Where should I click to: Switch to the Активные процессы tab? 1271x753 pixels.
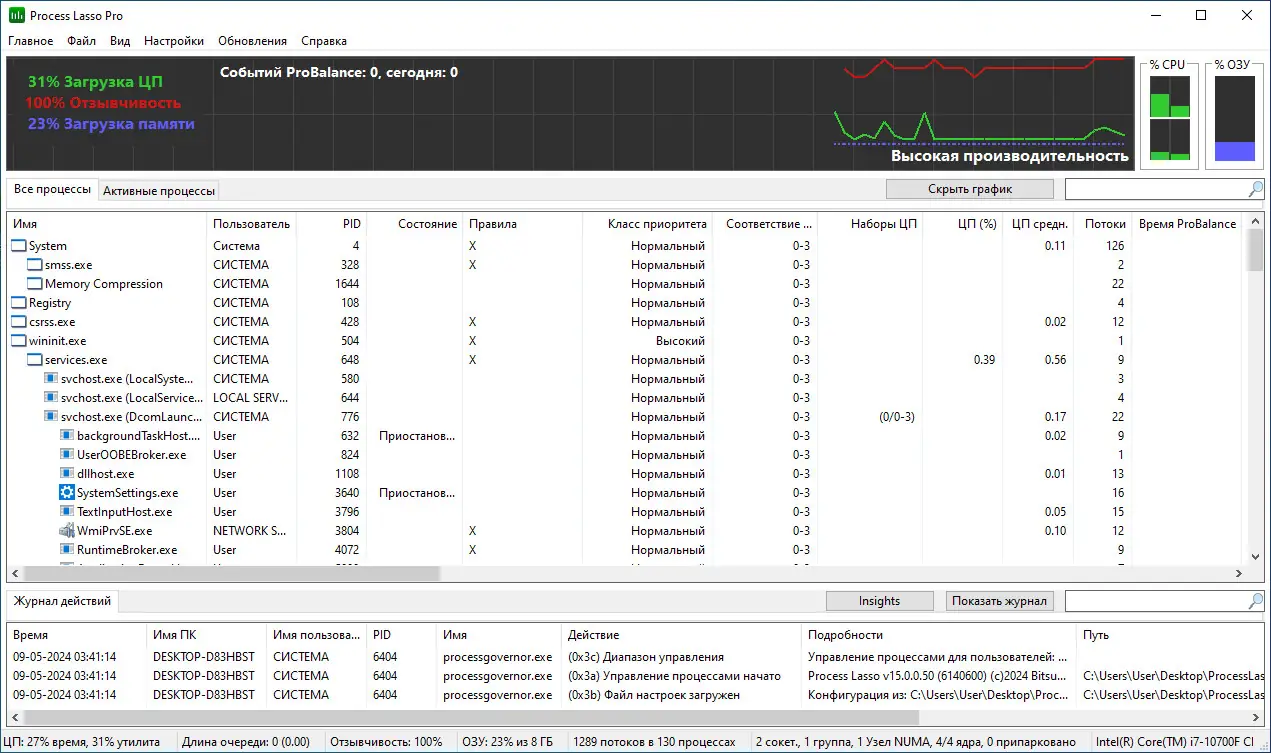[x=157, y=189]
